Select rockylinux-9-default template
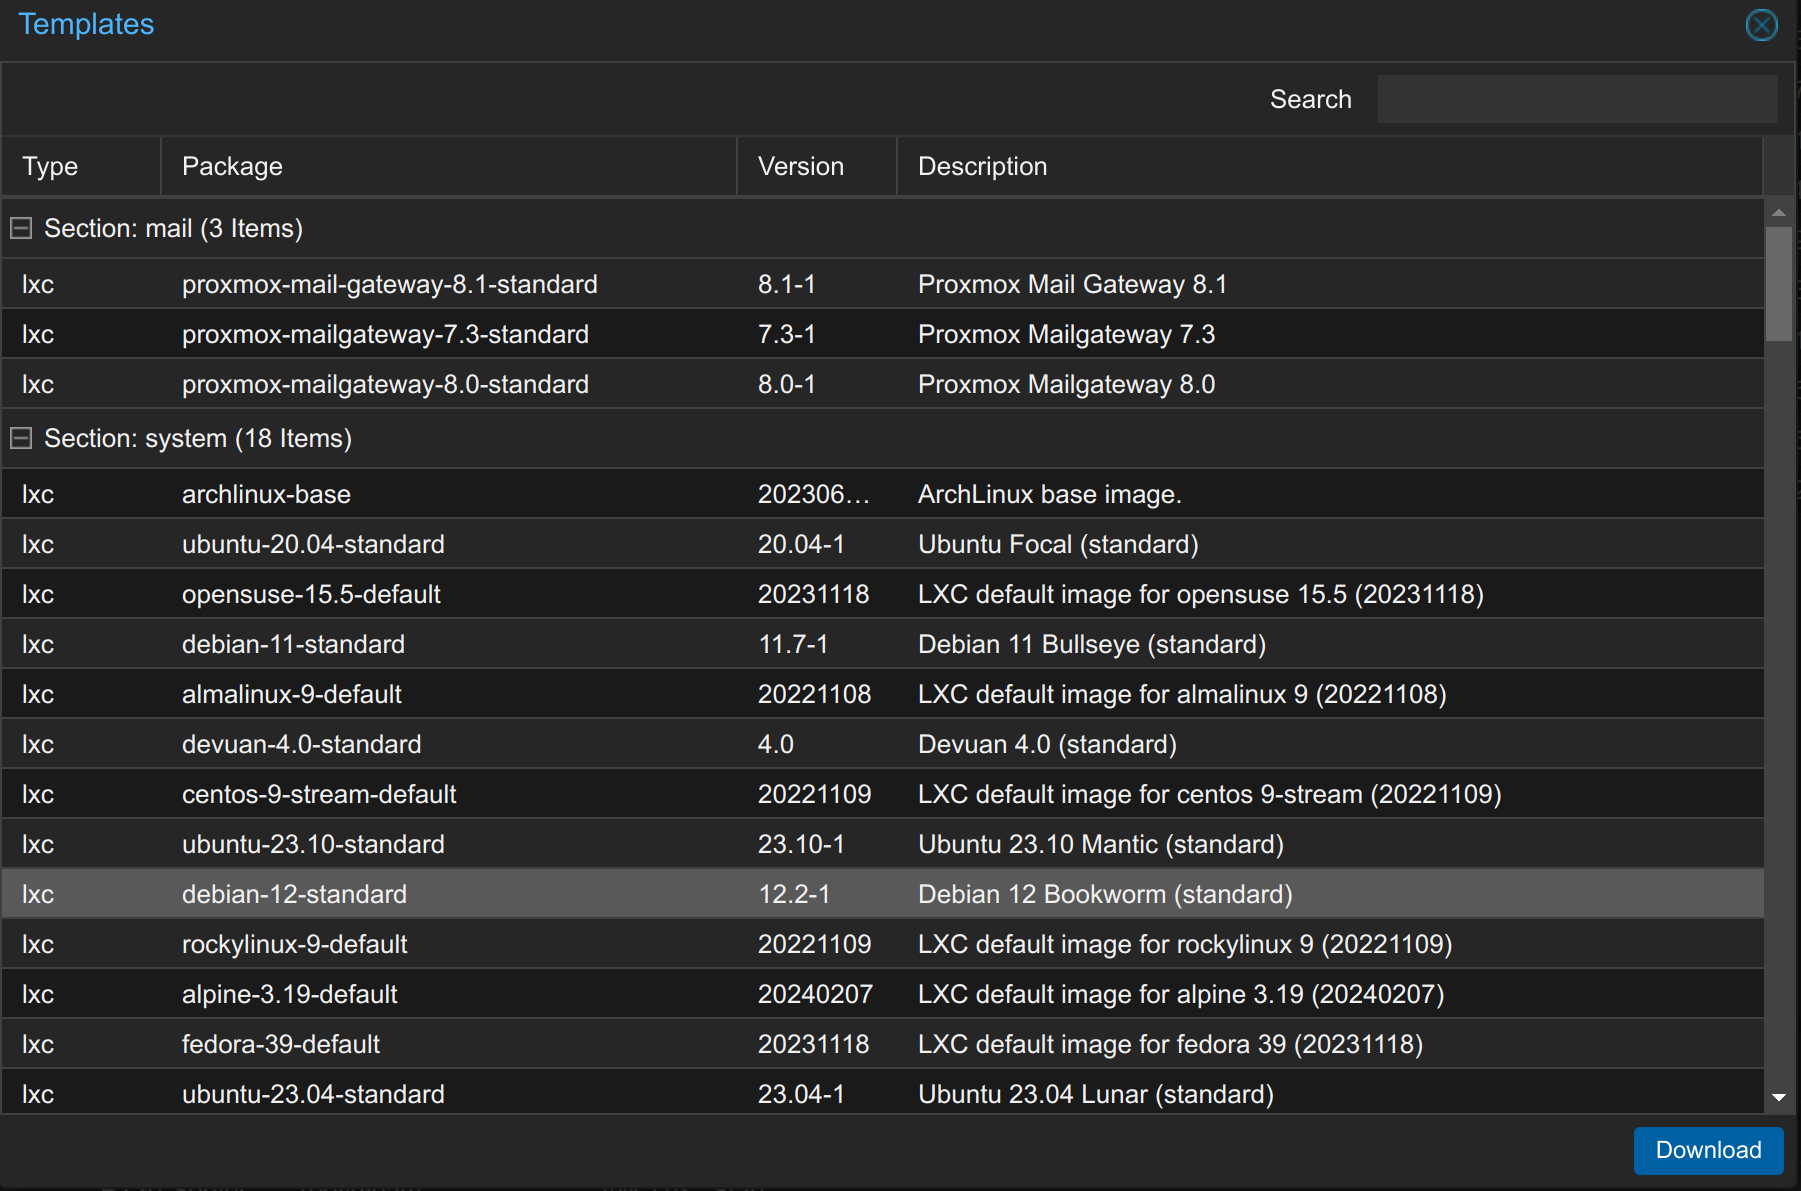The image size is (1801, 1191). click(882, 944)
